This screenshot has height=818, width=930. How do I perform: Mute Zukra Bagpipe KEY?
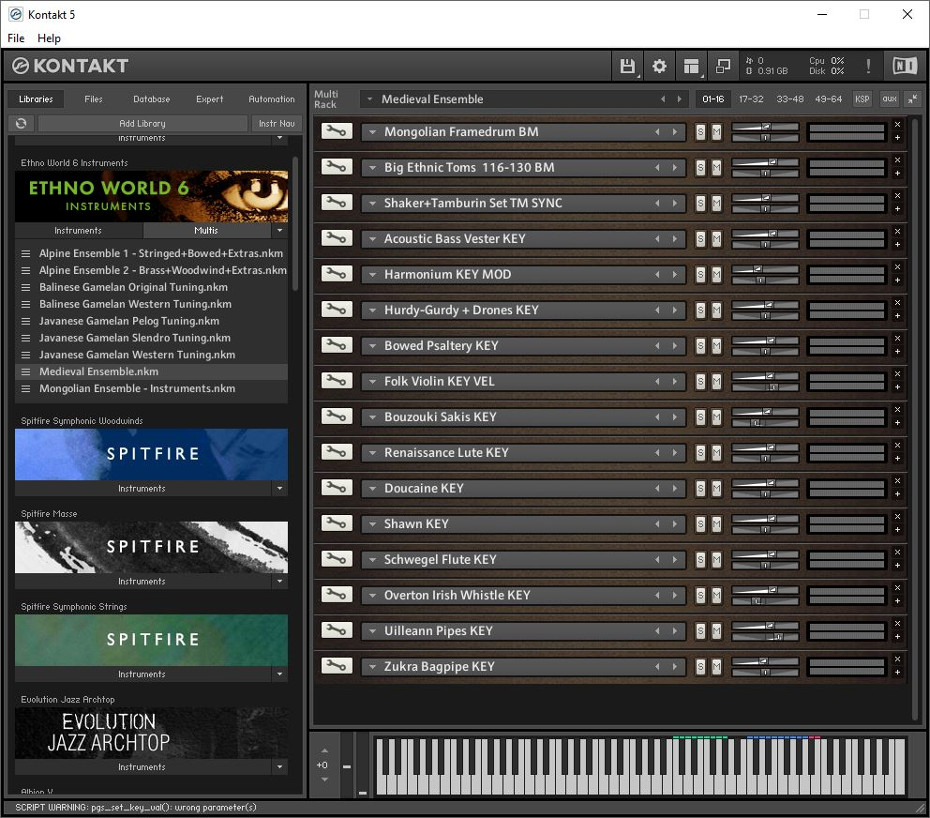point(716,666)
